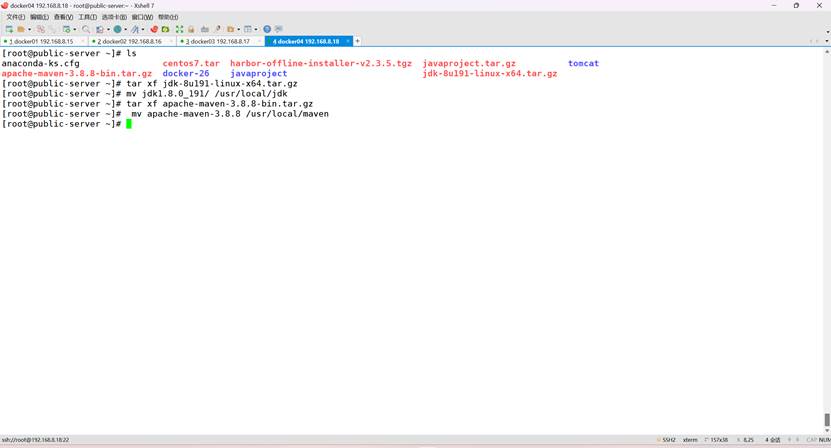
Task: Click the icon right of the Find magnifier
Action: (x=100, y=29)
